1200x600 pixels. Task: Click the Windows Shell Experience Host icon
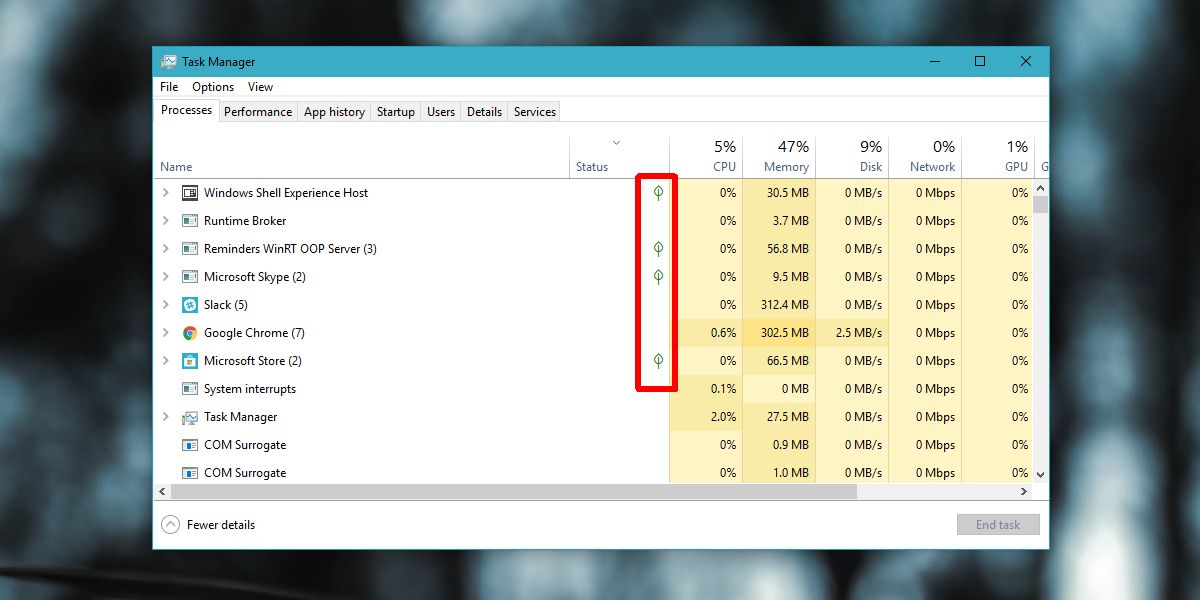tap(189, 193)
